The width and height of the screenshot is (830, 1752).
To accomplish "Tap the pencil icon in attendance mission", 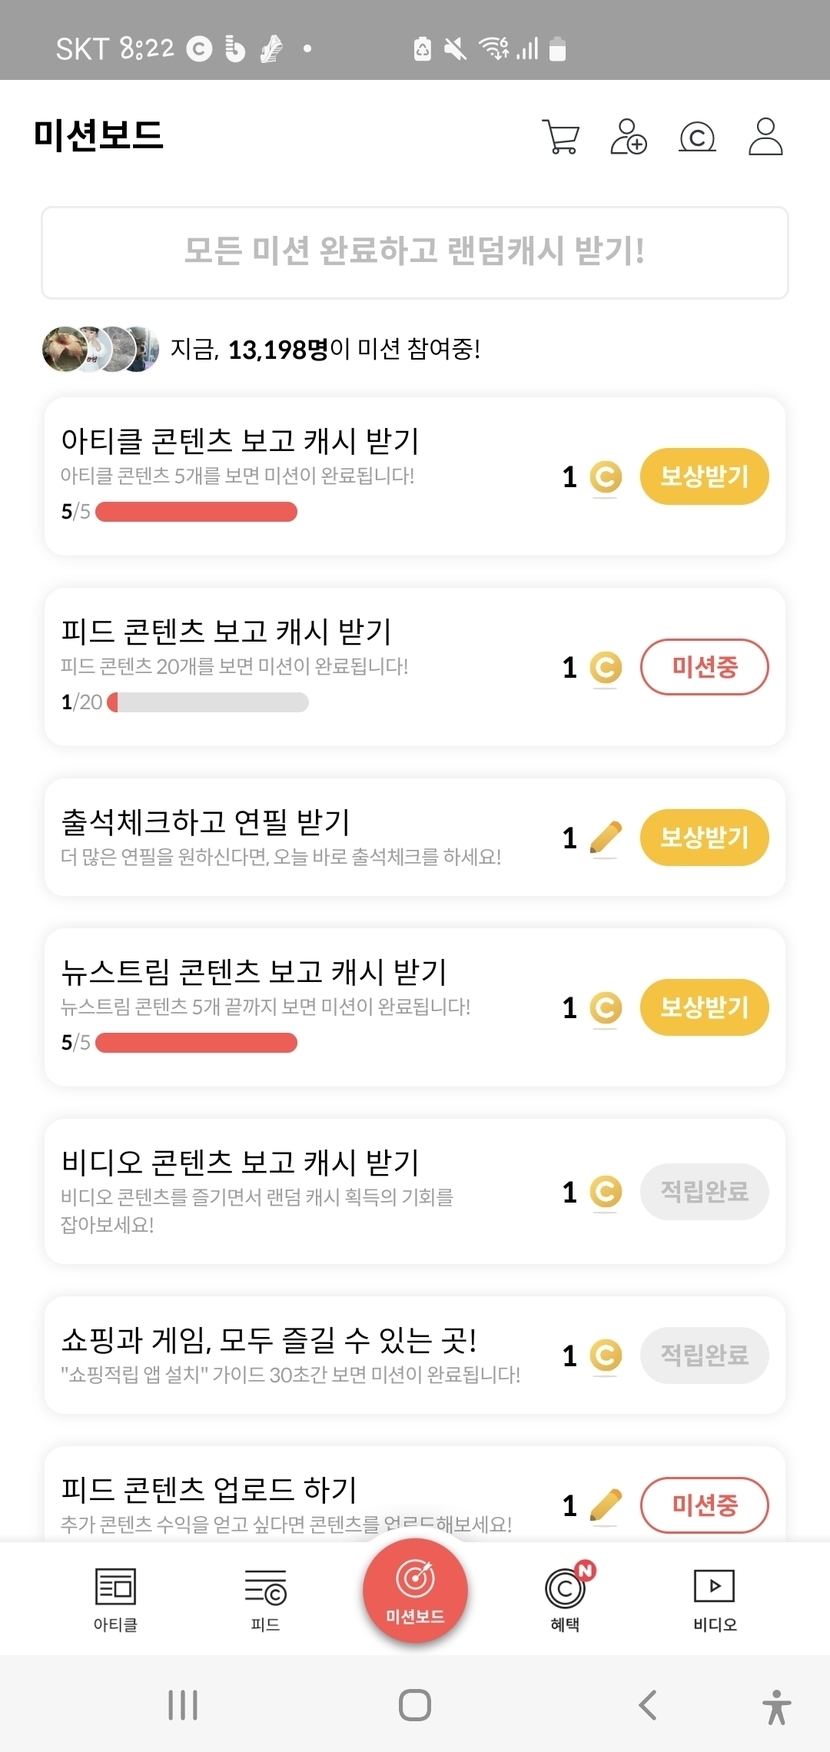I will (605, 837).
